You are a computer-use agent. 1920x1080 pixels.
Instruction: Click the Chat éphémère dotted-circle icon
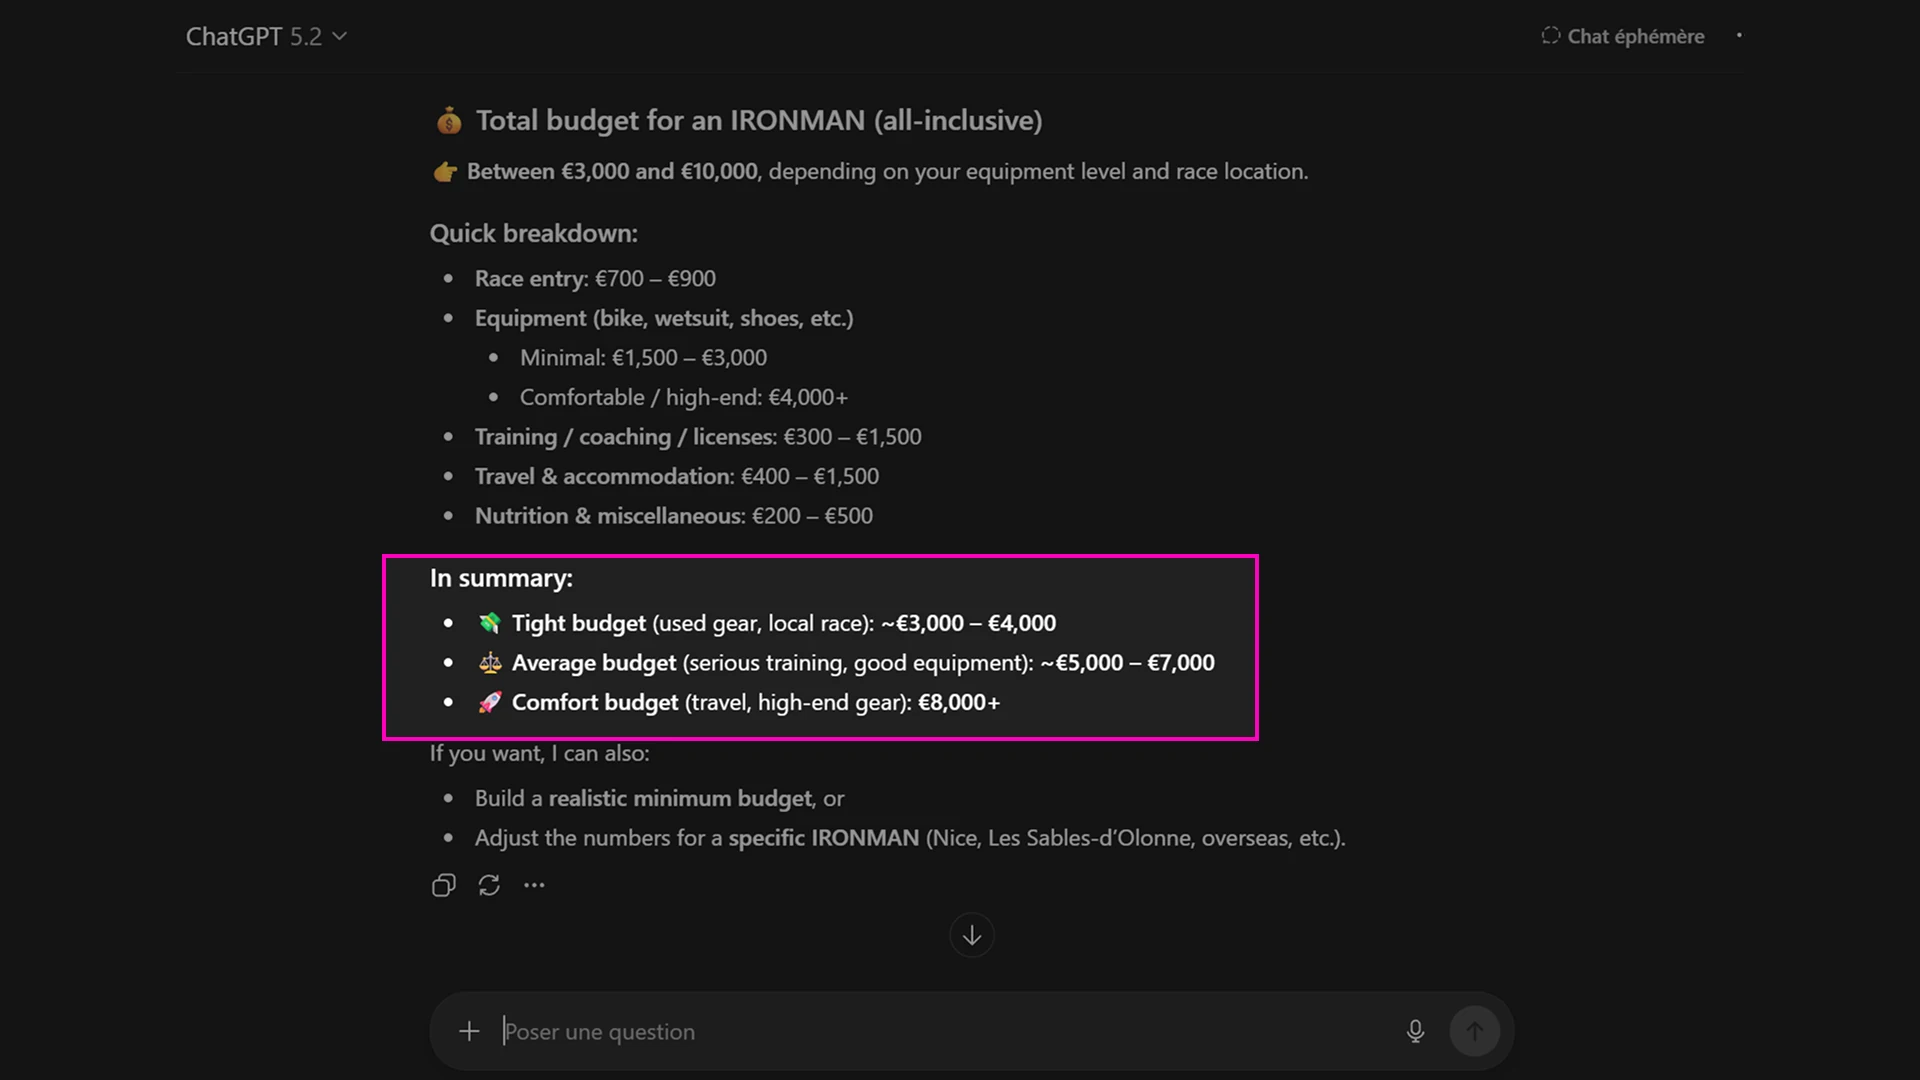point(1550,35)
